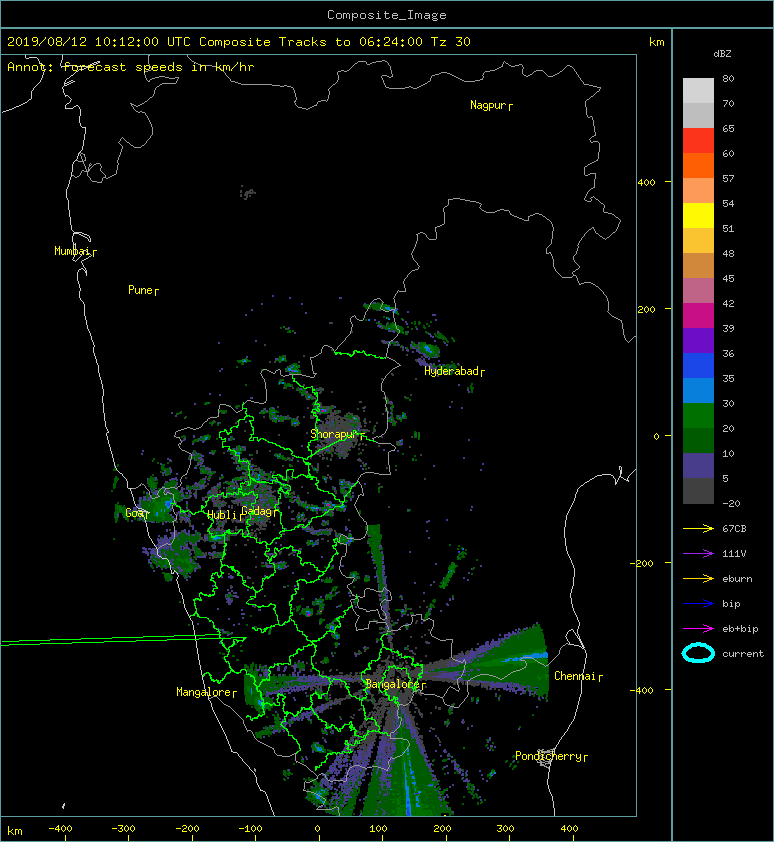This screenshot has height=842, width=774.
Task: Click the -100 tick on the bottom axis
Action: click(250, 829)
